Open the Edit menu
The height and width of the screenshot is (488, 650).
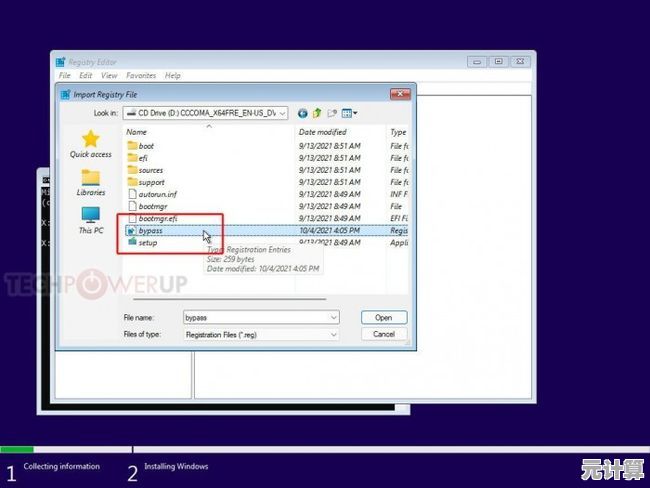click(86, 75)
